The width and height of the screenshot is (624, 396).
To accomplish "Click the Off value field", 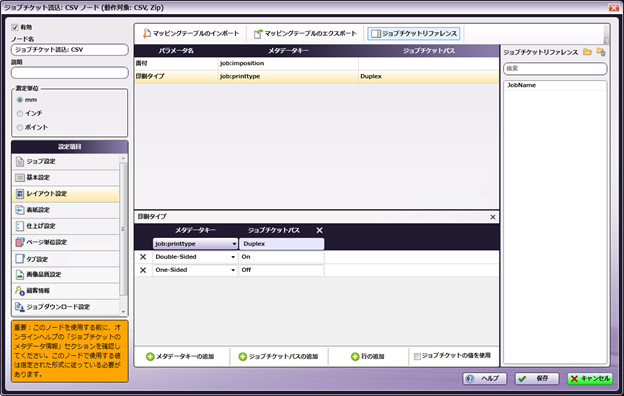I will pyautogui.click(x=281, y=270).
